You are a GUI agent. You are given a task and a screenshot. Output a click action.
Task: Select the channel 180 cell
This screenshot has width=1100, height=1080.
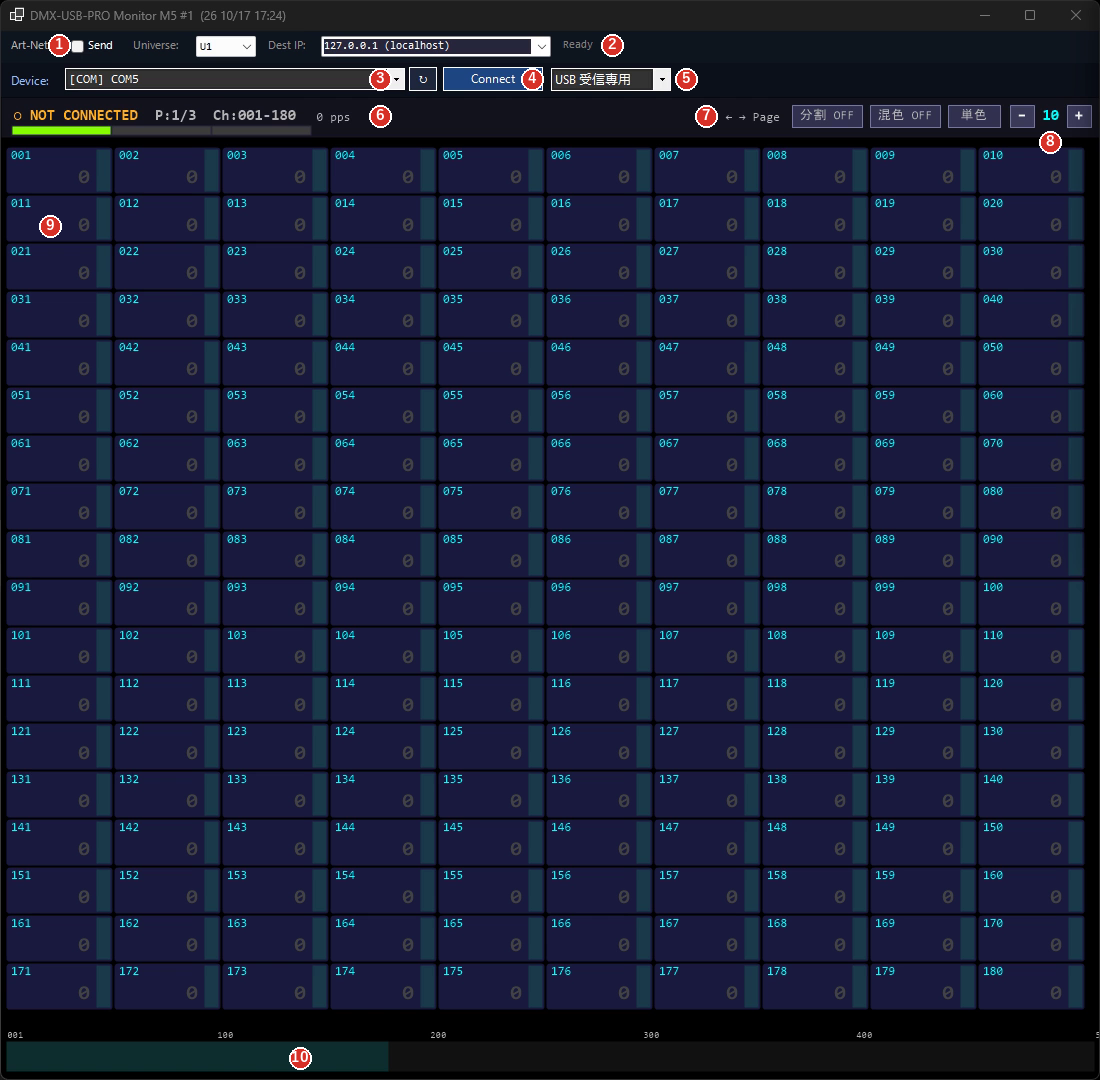pyautogui.click(x=1031, y=987)
